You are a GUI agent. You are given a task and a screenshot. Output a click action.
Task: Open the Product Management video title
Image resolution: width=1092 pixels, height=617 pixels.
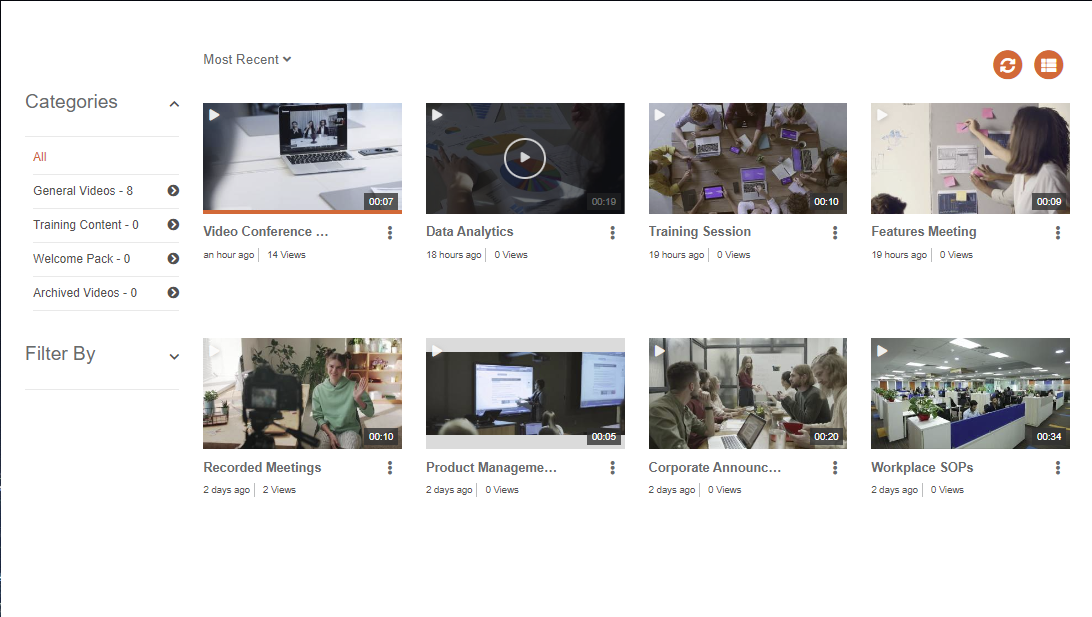tap(491, 467)
